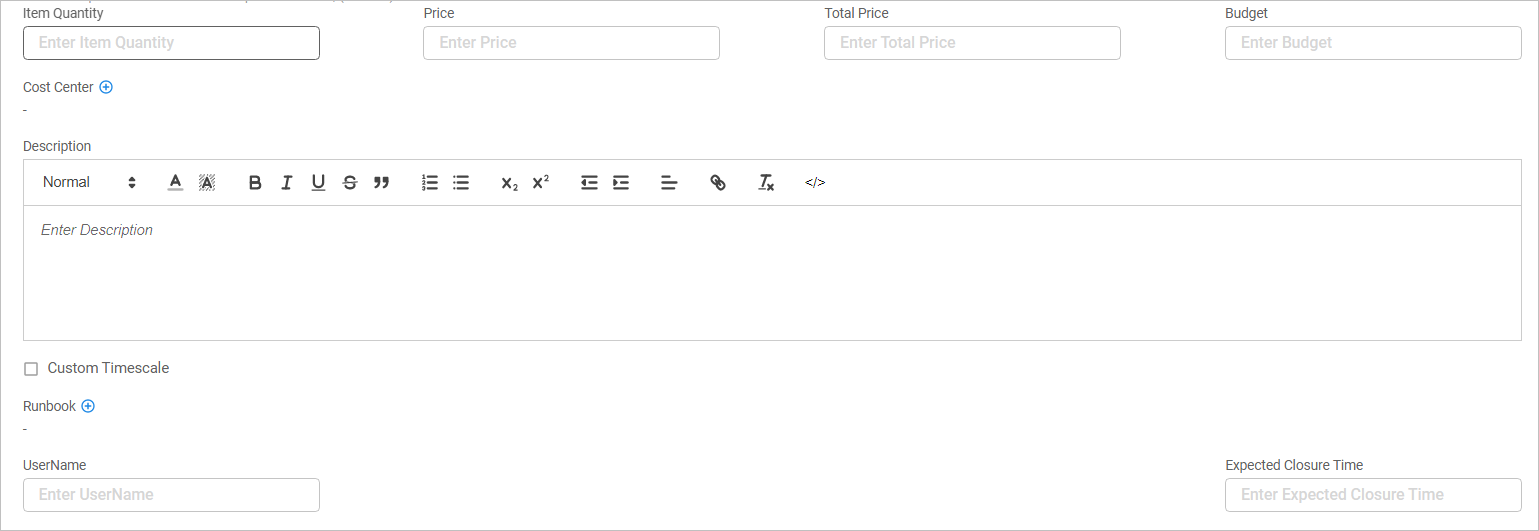Viewport: 1539px width, 531px height.
Task: Open the text alignment dropdown
Action: tap(669, 183)
